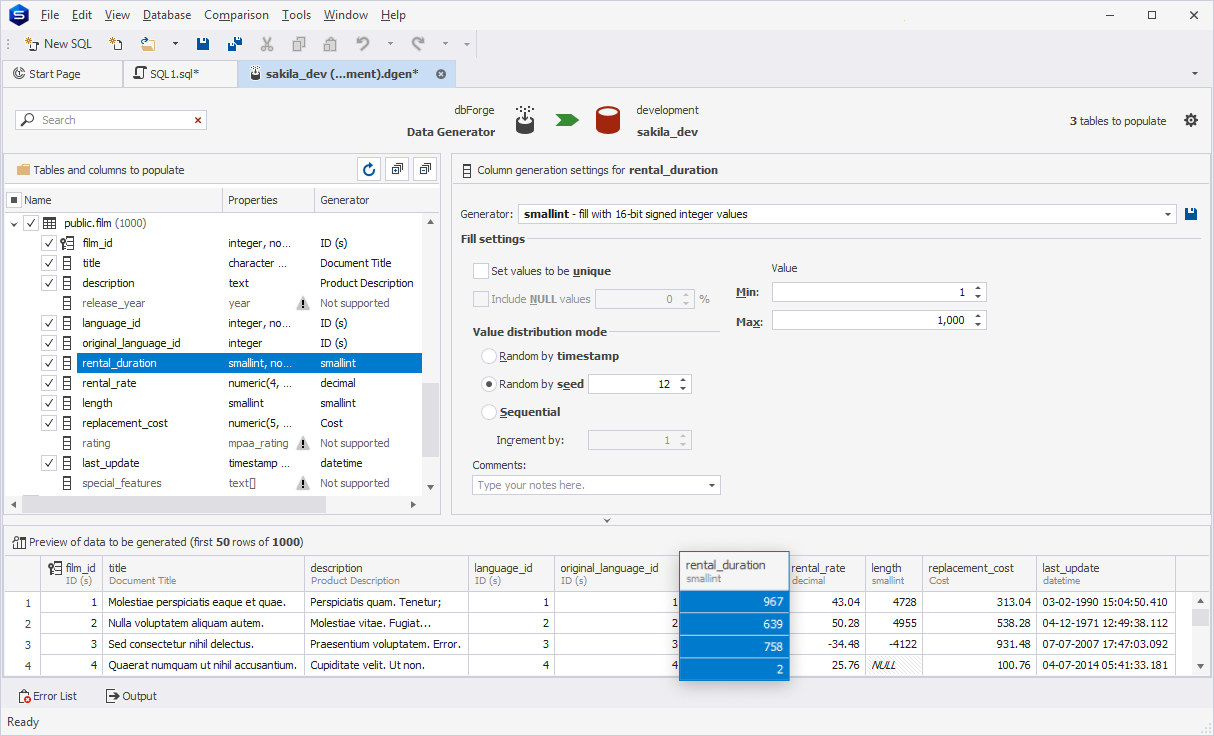Open the data generator settings gear
The image size is (1214, 736).
click(x=1190, y=120)
